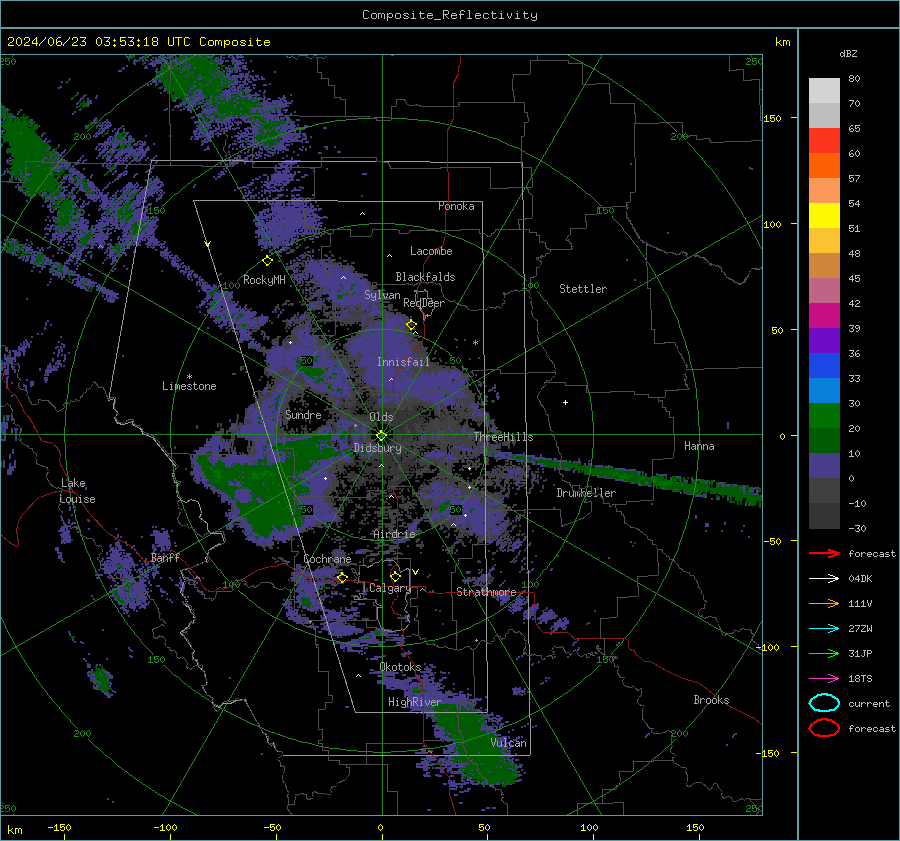
Task: Click the yellow radar-center diamond above Didsbury
Action: point(381,436)
